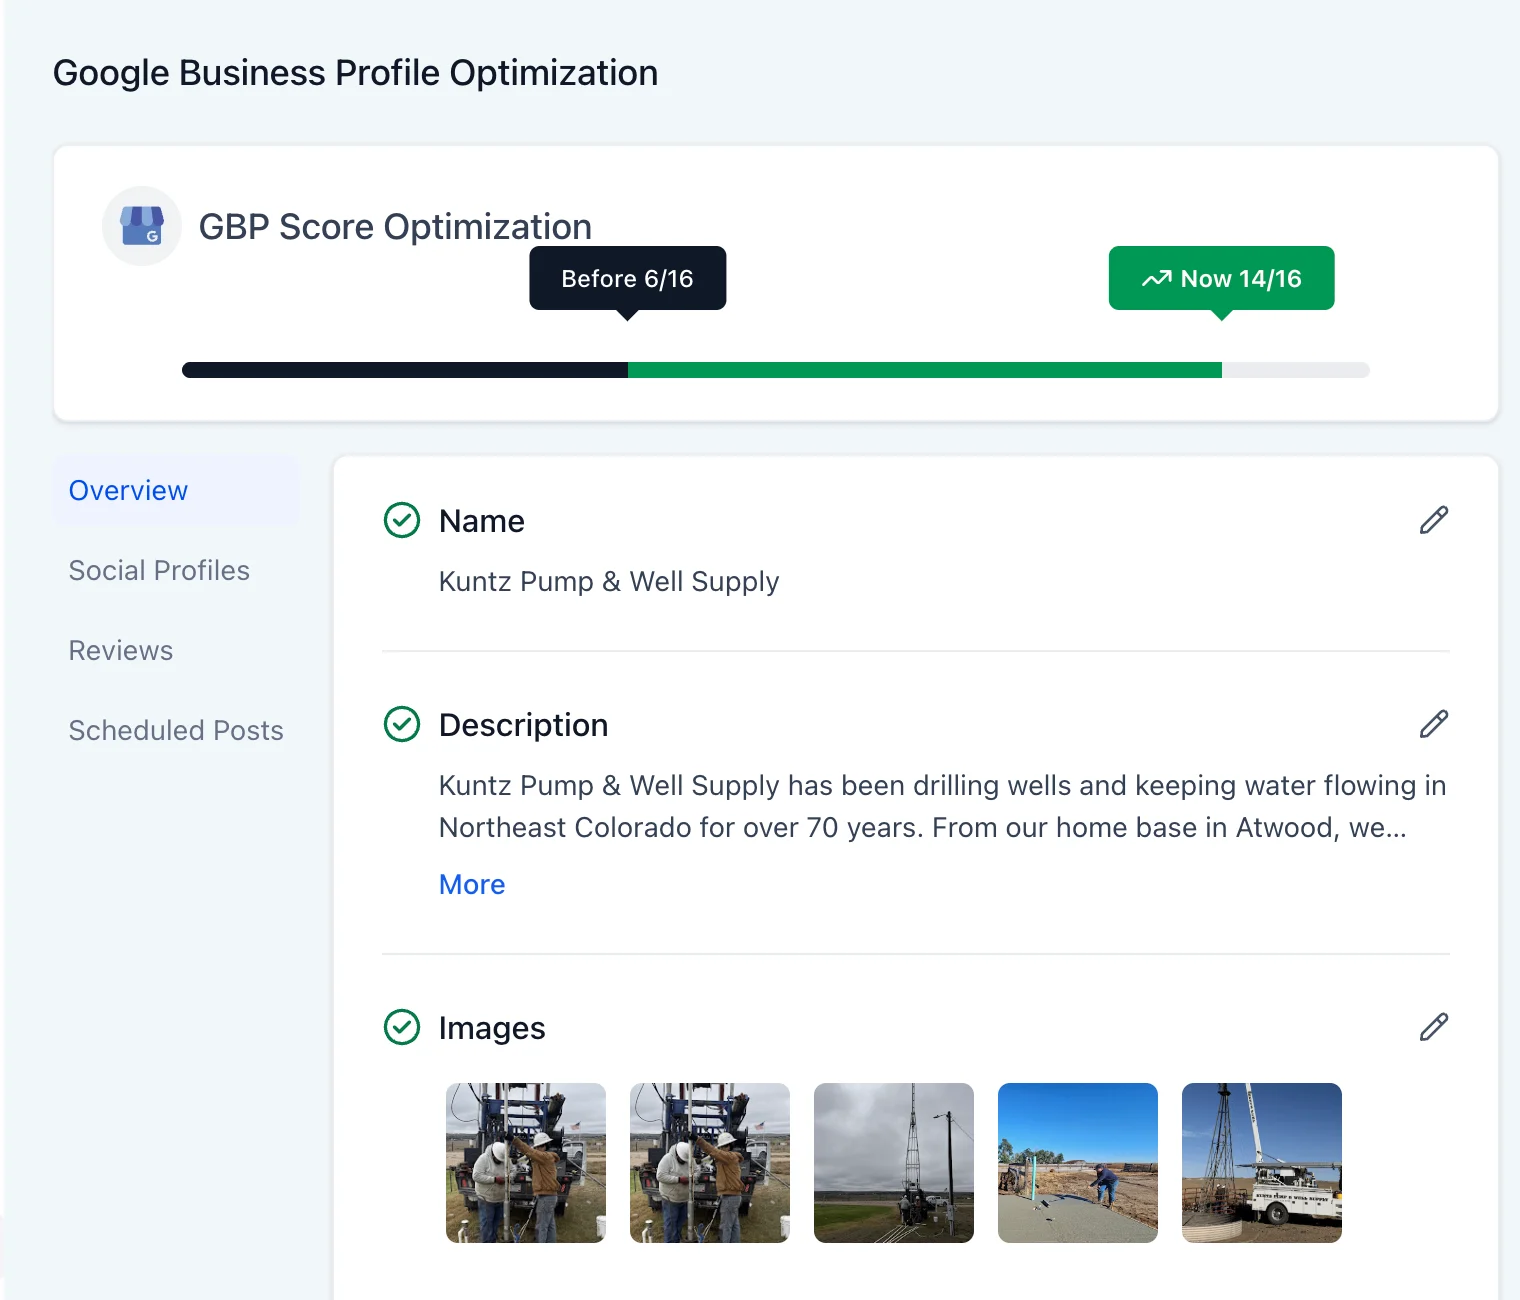Click the 'GBP Score Optimization' heading

point(395,227)
